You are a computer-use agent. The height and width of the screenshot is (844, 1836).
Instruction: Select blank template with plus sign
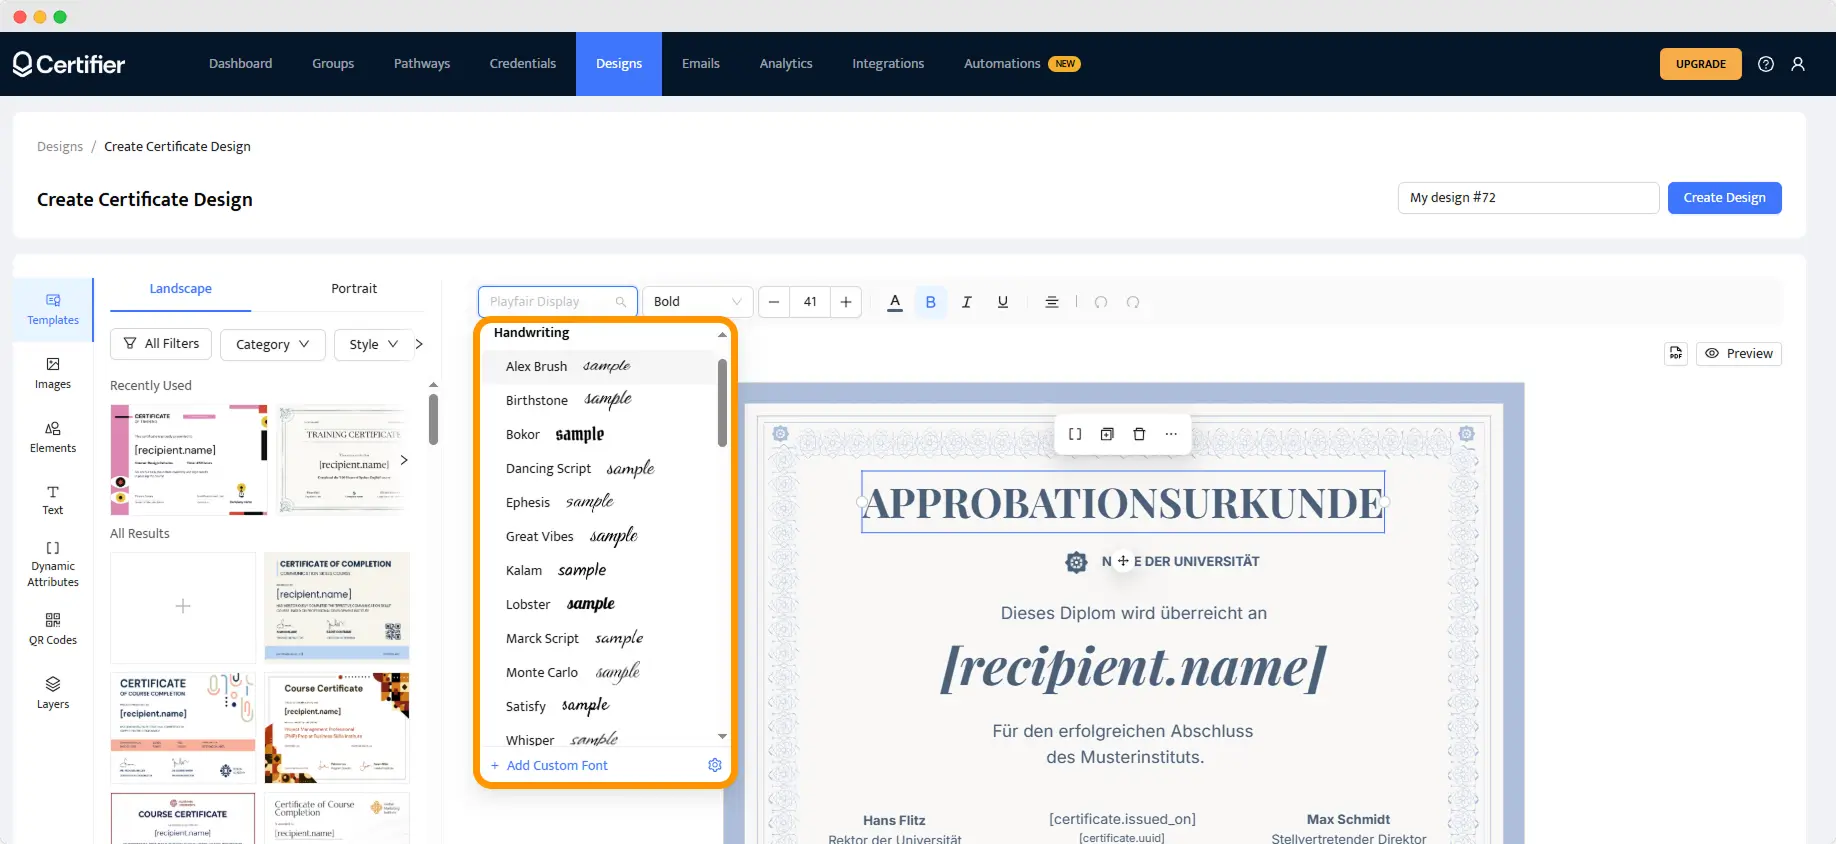[183, 607]
